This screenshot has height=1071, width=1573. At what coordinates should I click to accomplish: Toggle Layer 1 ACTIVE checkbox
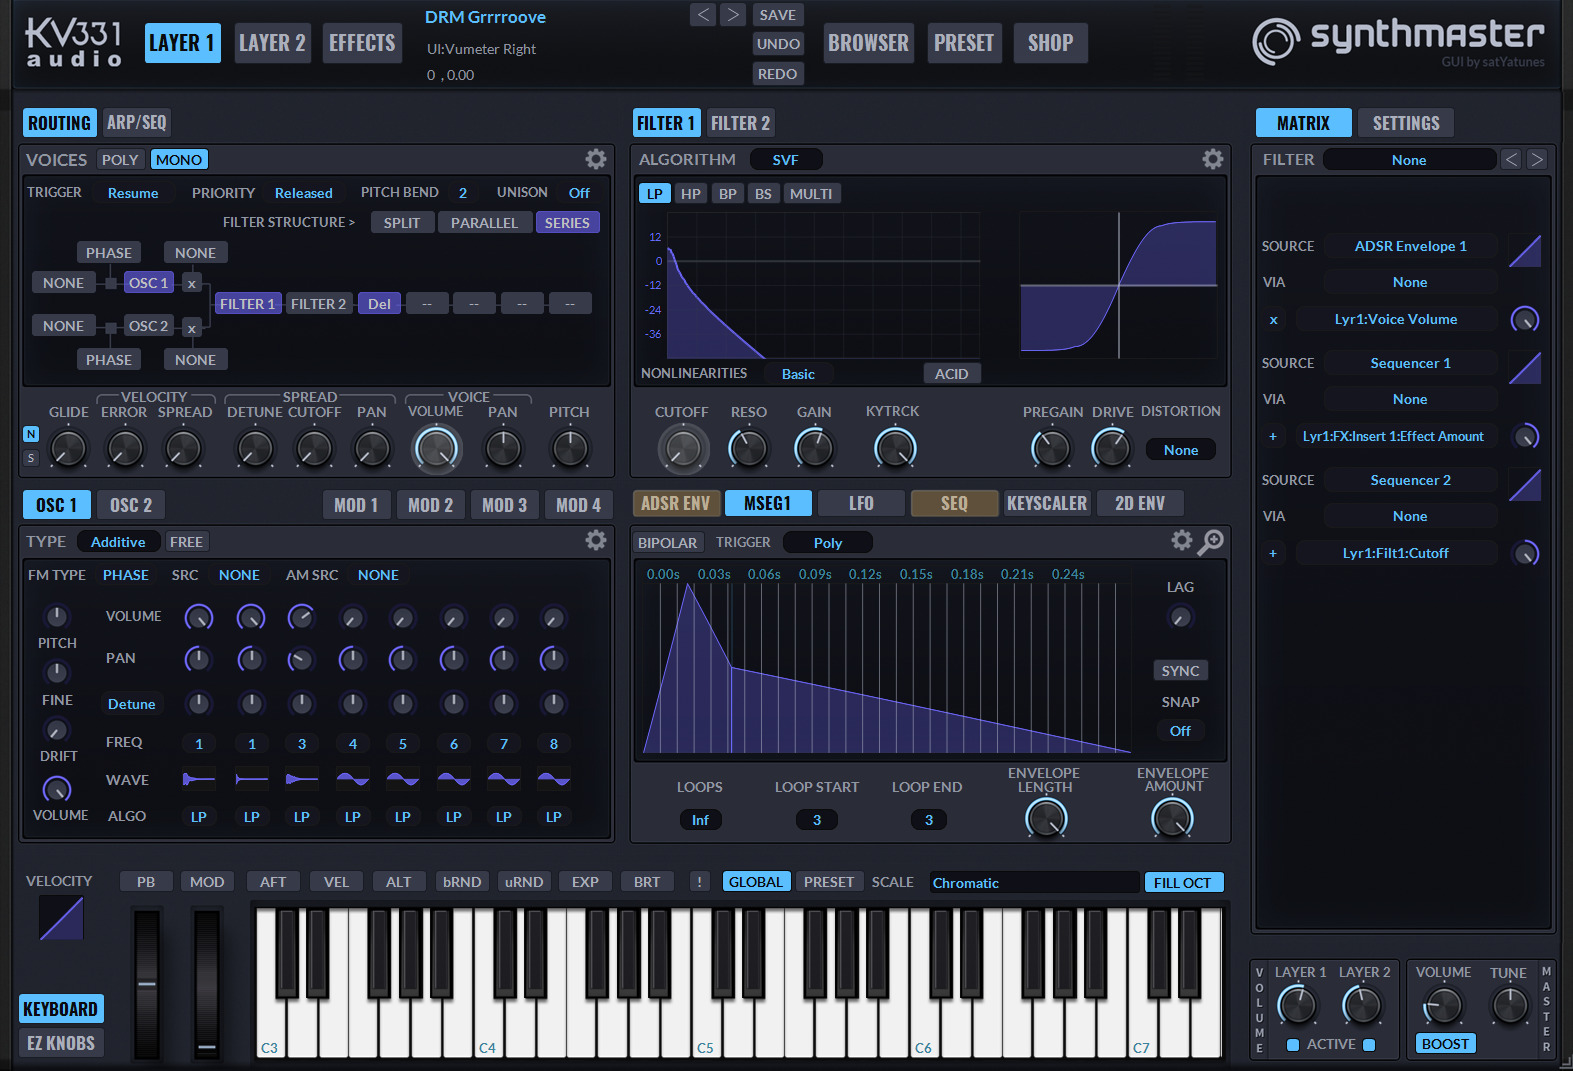tap(1293, 1045)
